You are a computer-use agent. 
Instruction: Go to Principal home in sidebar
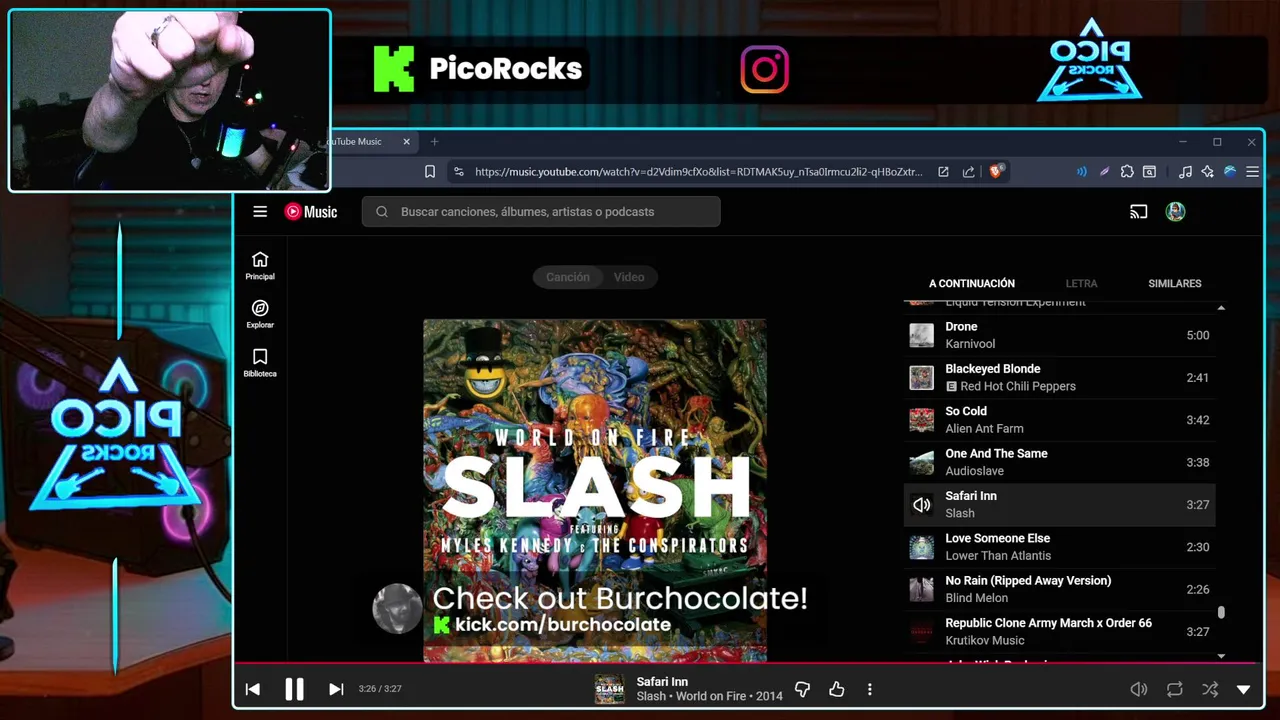click(x=260, y=266)
